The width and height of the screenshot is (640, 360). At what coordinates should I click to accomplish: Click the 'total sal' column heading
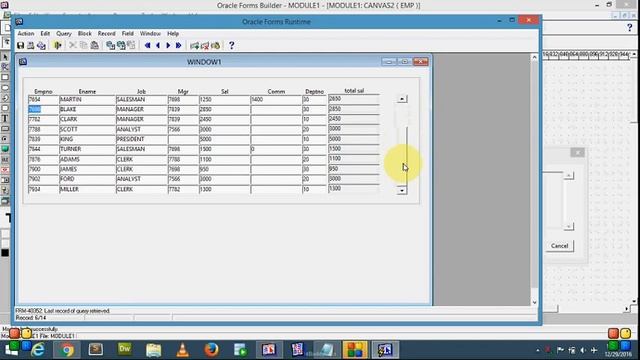(x=354, y=91)
